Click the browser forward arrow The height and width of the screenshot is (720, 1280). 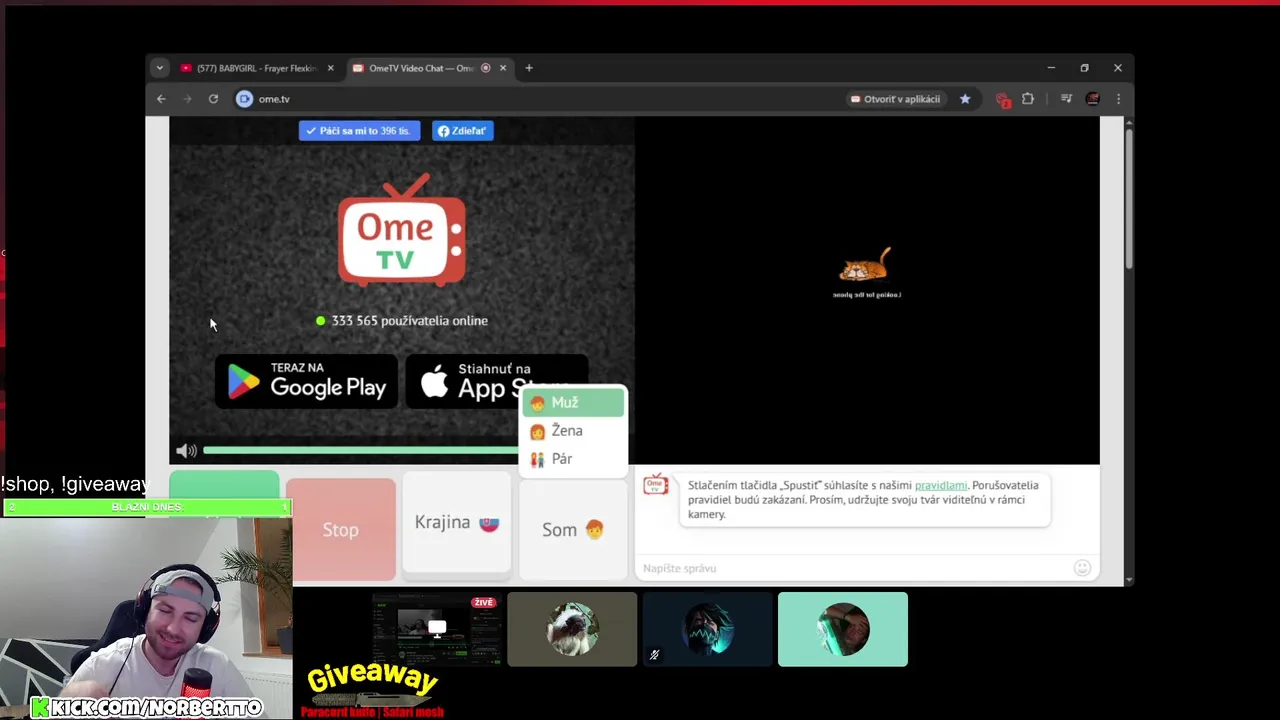tap(187, 99)
